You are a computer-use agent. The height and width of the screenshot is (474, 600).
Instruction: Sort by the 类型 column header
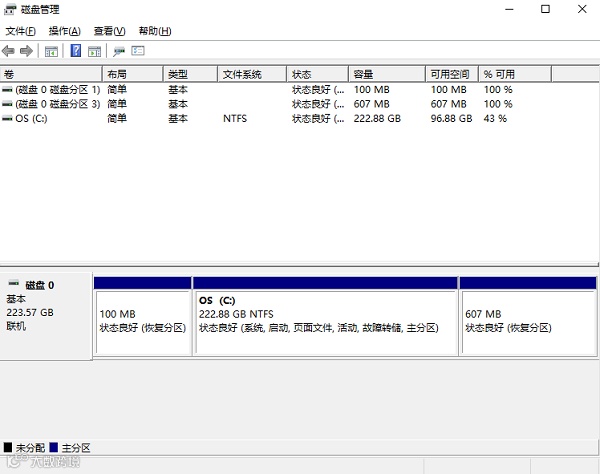(191, 74)
